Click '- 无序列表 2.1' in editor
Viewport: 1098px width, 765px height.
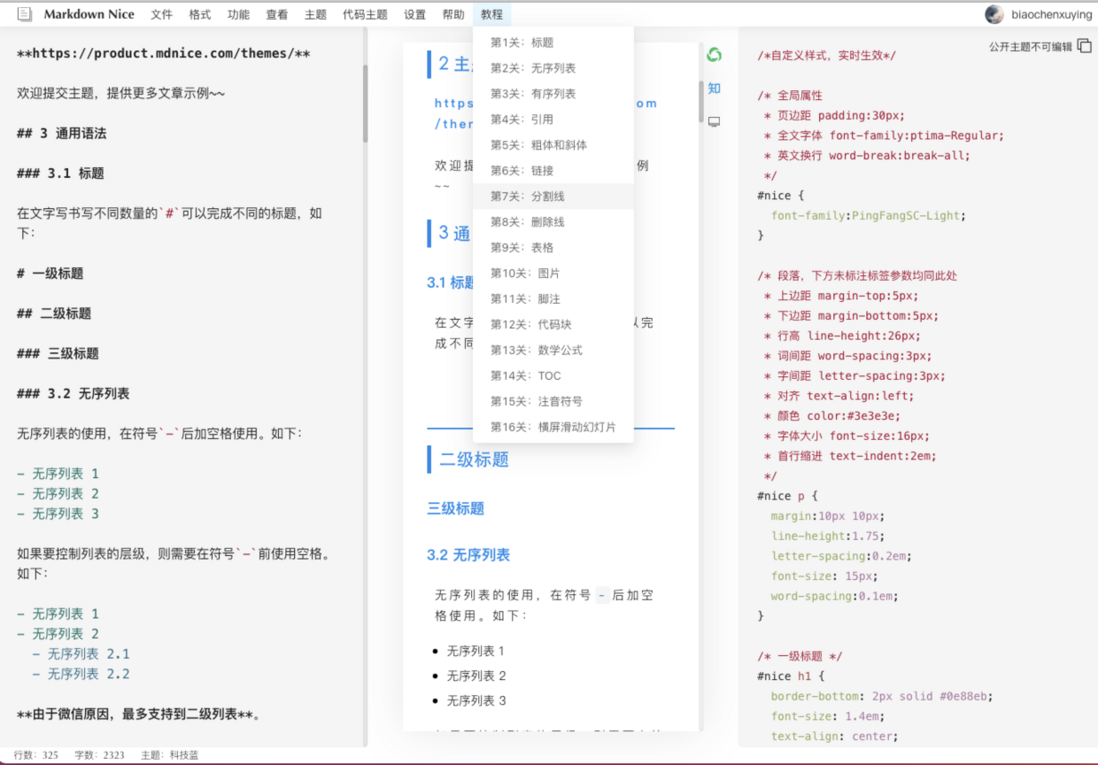[x=81, y=654]
